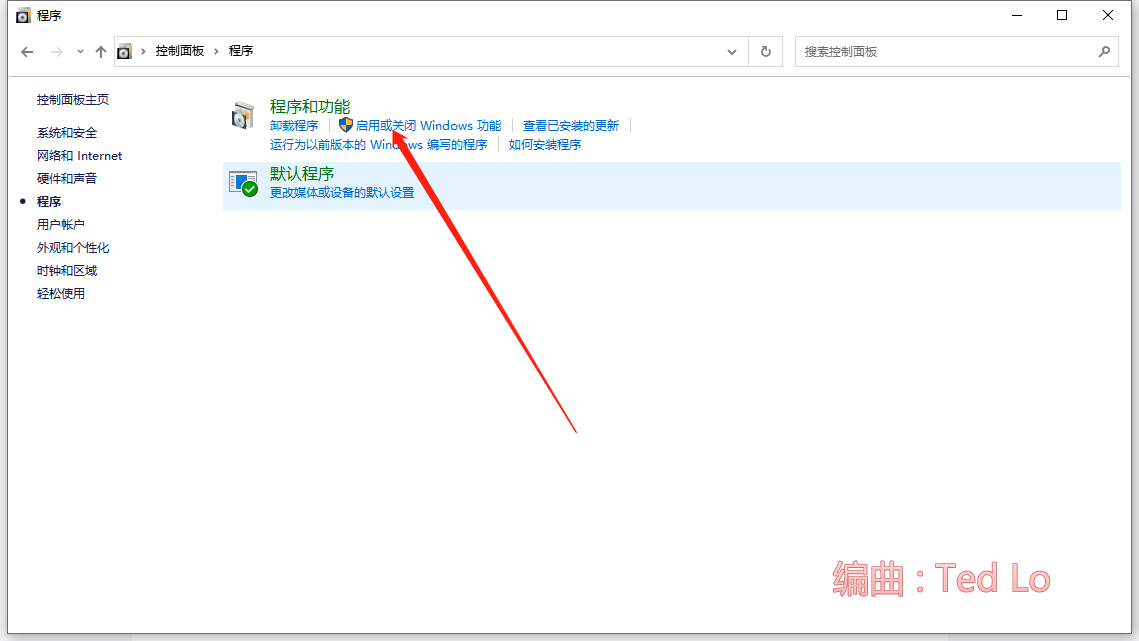The width and height of the screenshot is (1139, 641).
Task: Click the magnifying glass in the search box
Action: 1104,51
